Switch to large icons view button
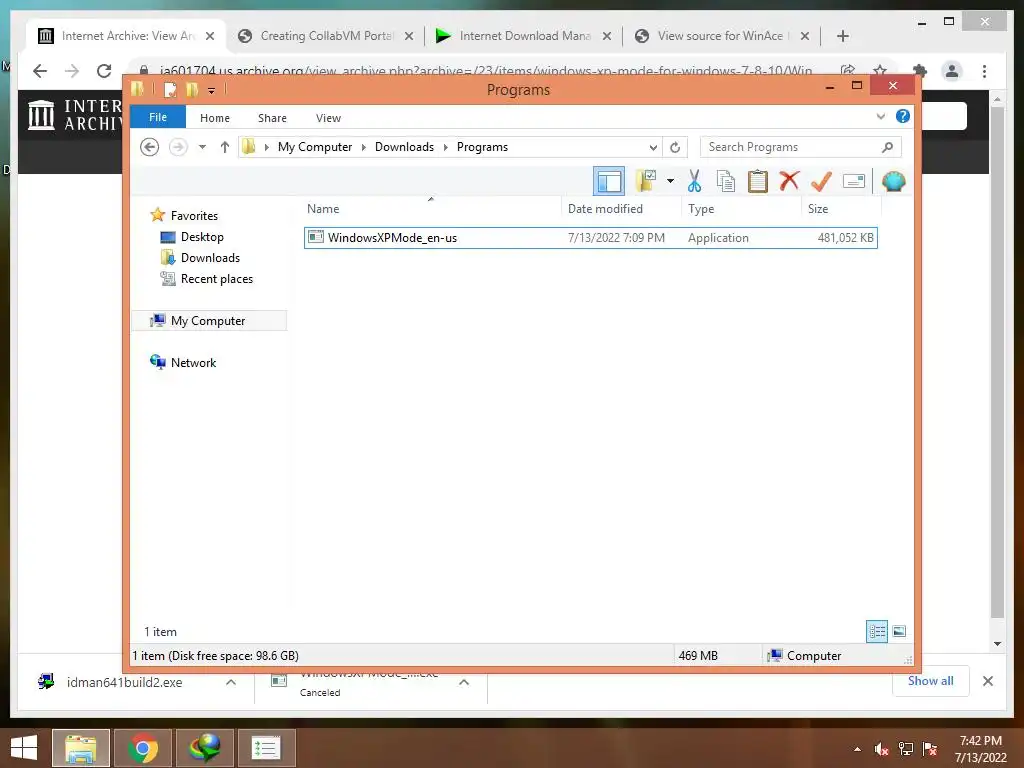 point(899,632)
